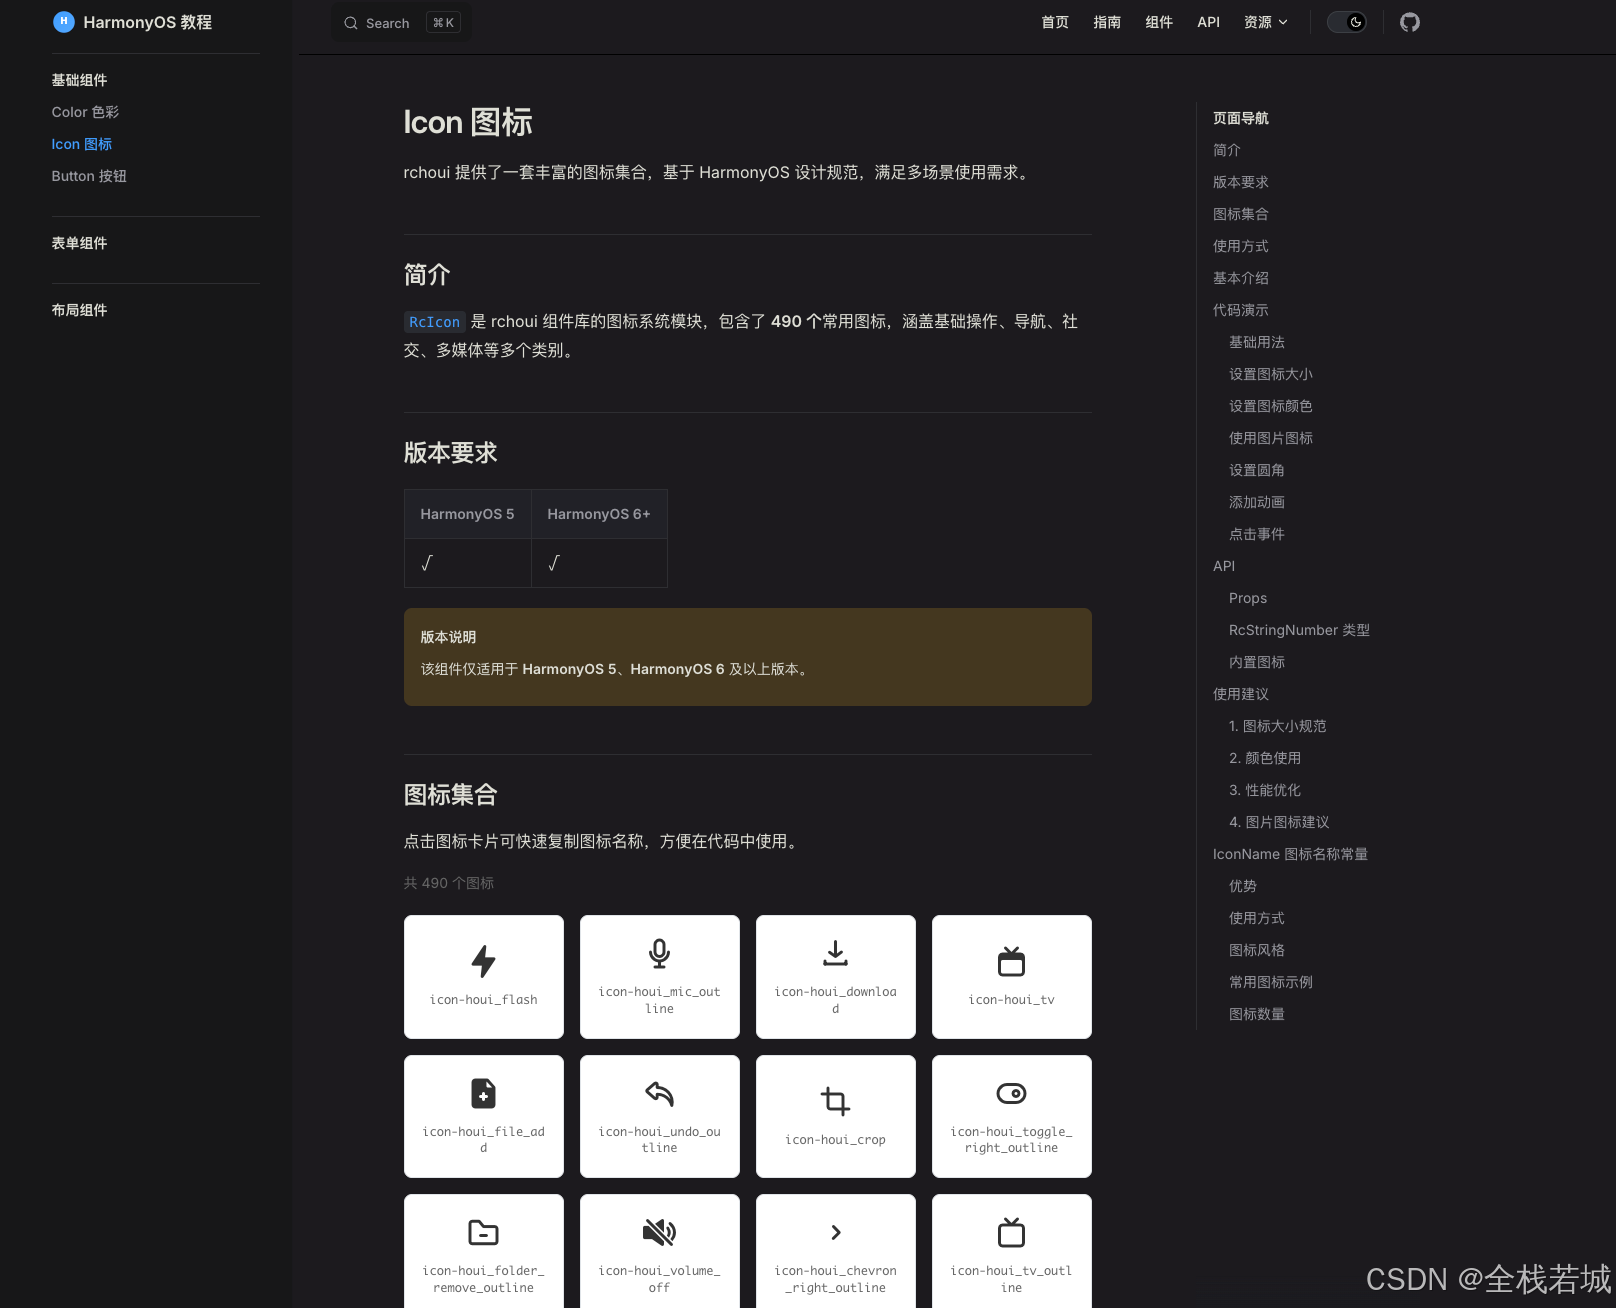The width and height of the screenshot is (1616, 1308).
Task: Select the icon-houi_crop icon card
Action: [x=835, y=1116]
